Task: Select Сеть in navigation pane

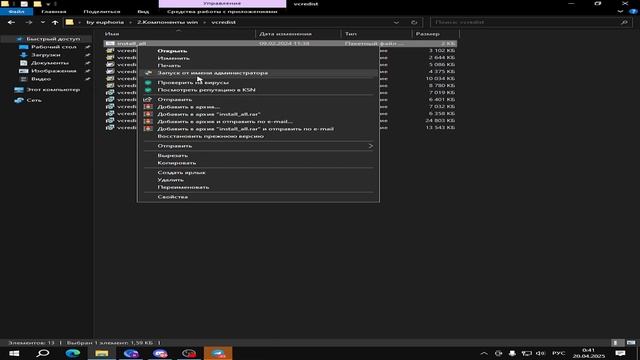Action: (34, 100)
